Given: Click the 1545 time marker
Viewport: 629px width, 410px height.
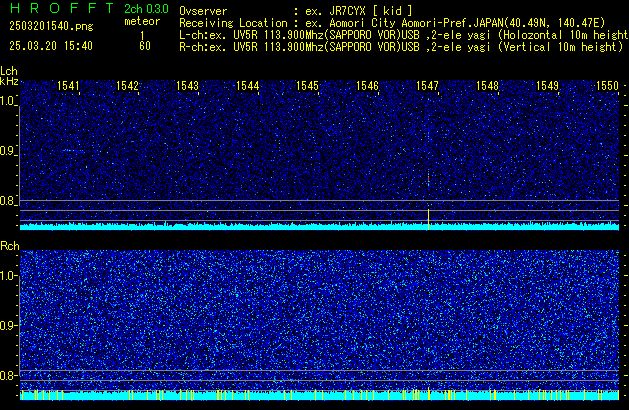Looking at the screenshot, I should click(307, 86).
